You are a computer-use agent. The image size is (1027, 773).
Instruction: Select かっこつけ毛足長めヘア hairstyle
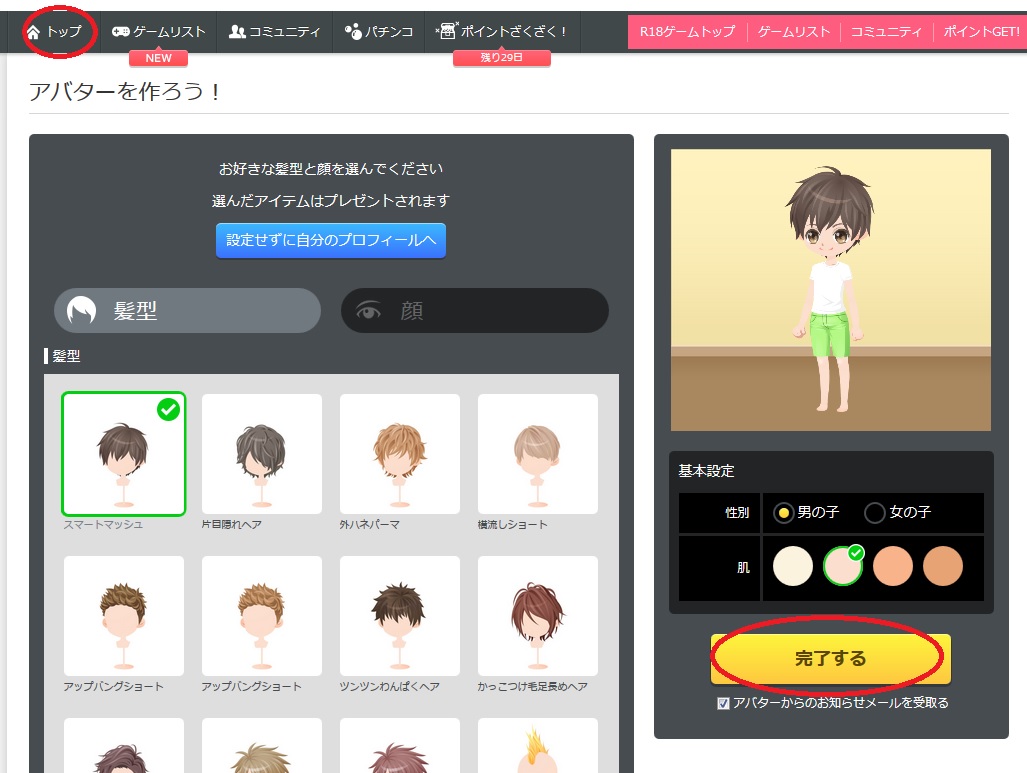[538, 616]
